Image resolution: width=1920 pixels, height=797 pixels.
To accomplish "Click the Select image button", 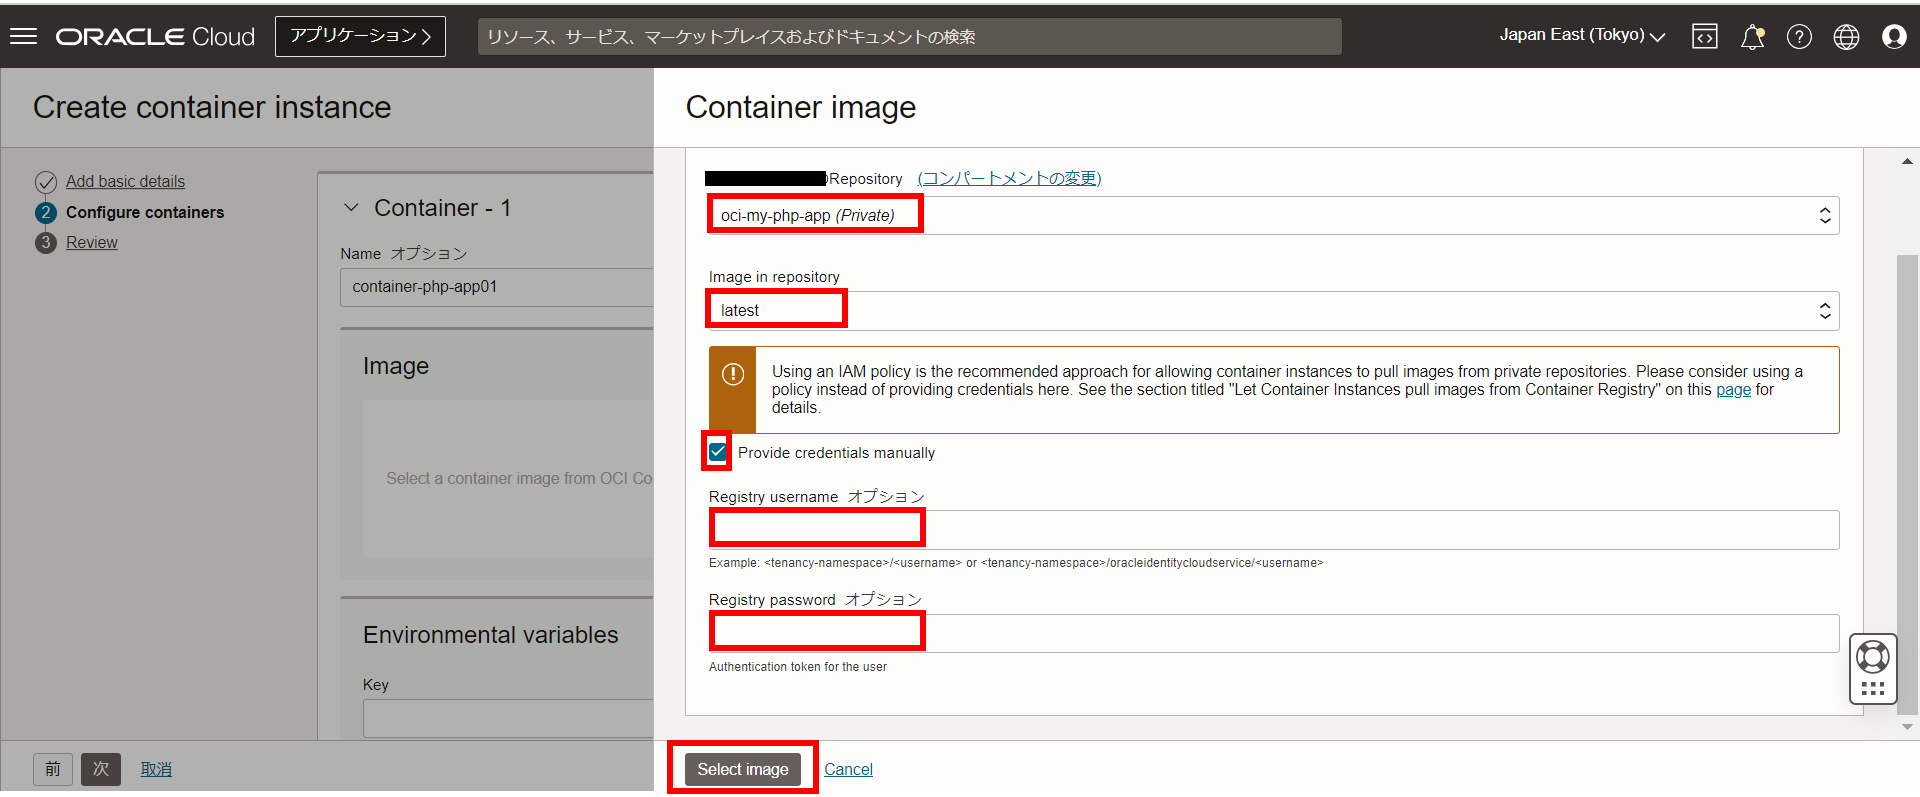I will [743, 769].
